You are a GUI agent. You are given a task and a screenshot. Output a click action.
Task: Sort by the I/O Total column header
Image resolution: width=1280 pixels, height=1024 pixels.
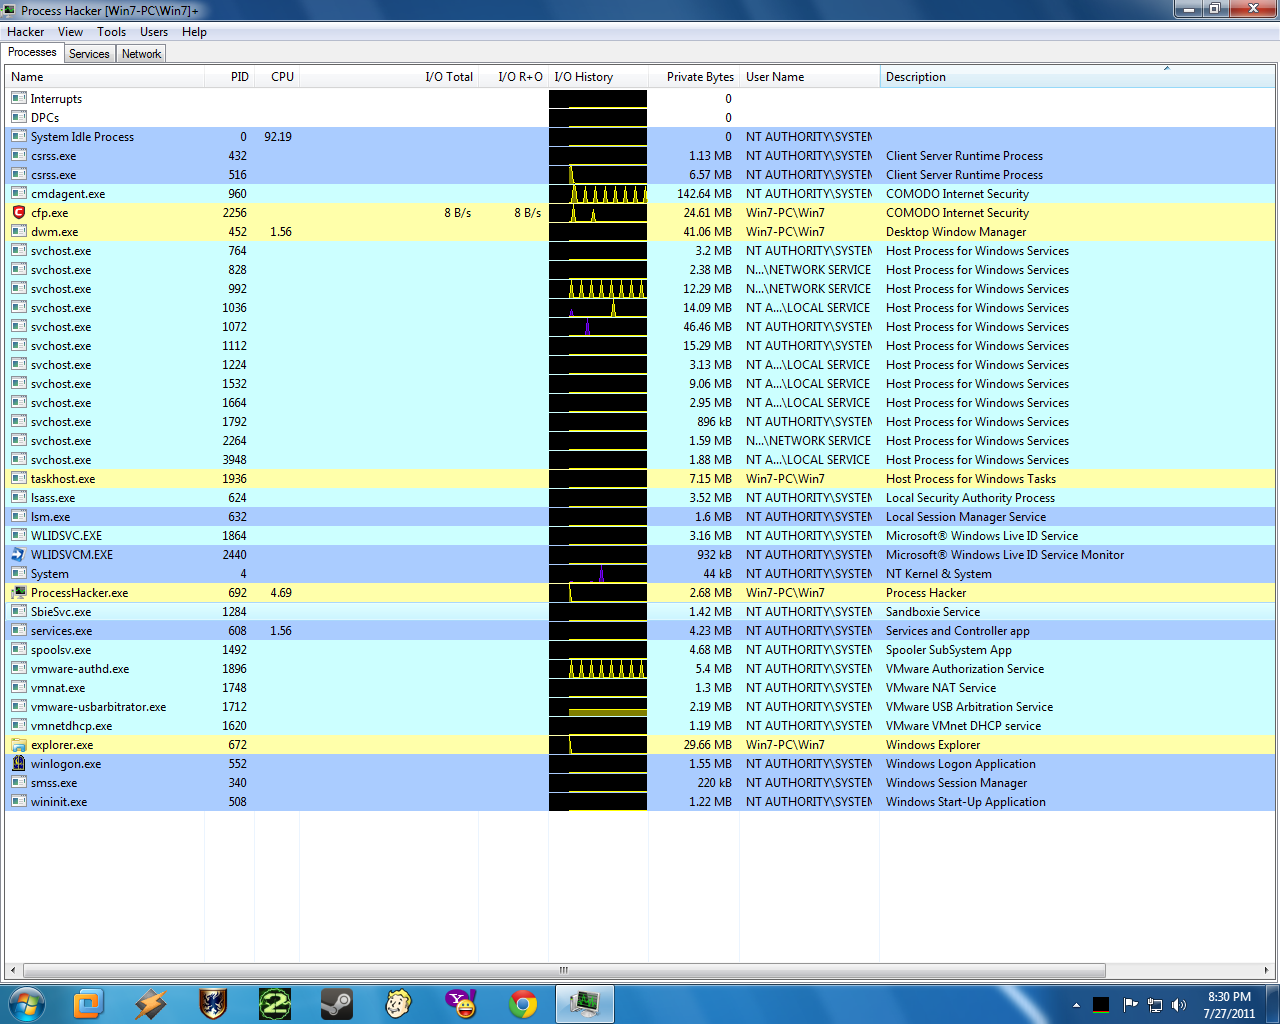point(389,77)
